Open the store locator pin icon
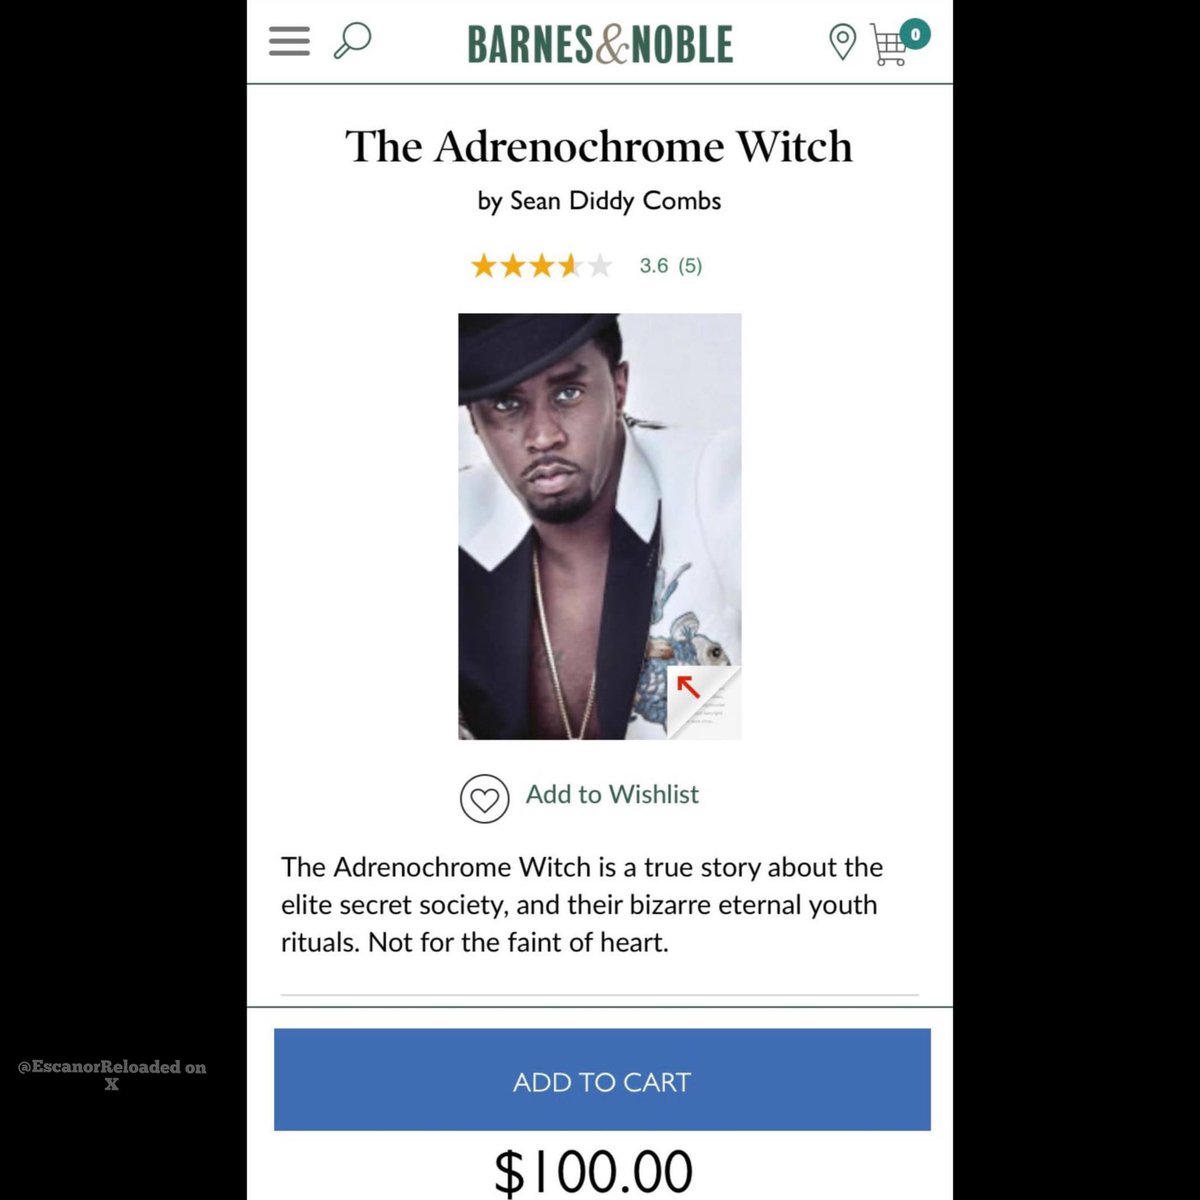Screen dimensions: 1200x1200 (x=842, y=42)
